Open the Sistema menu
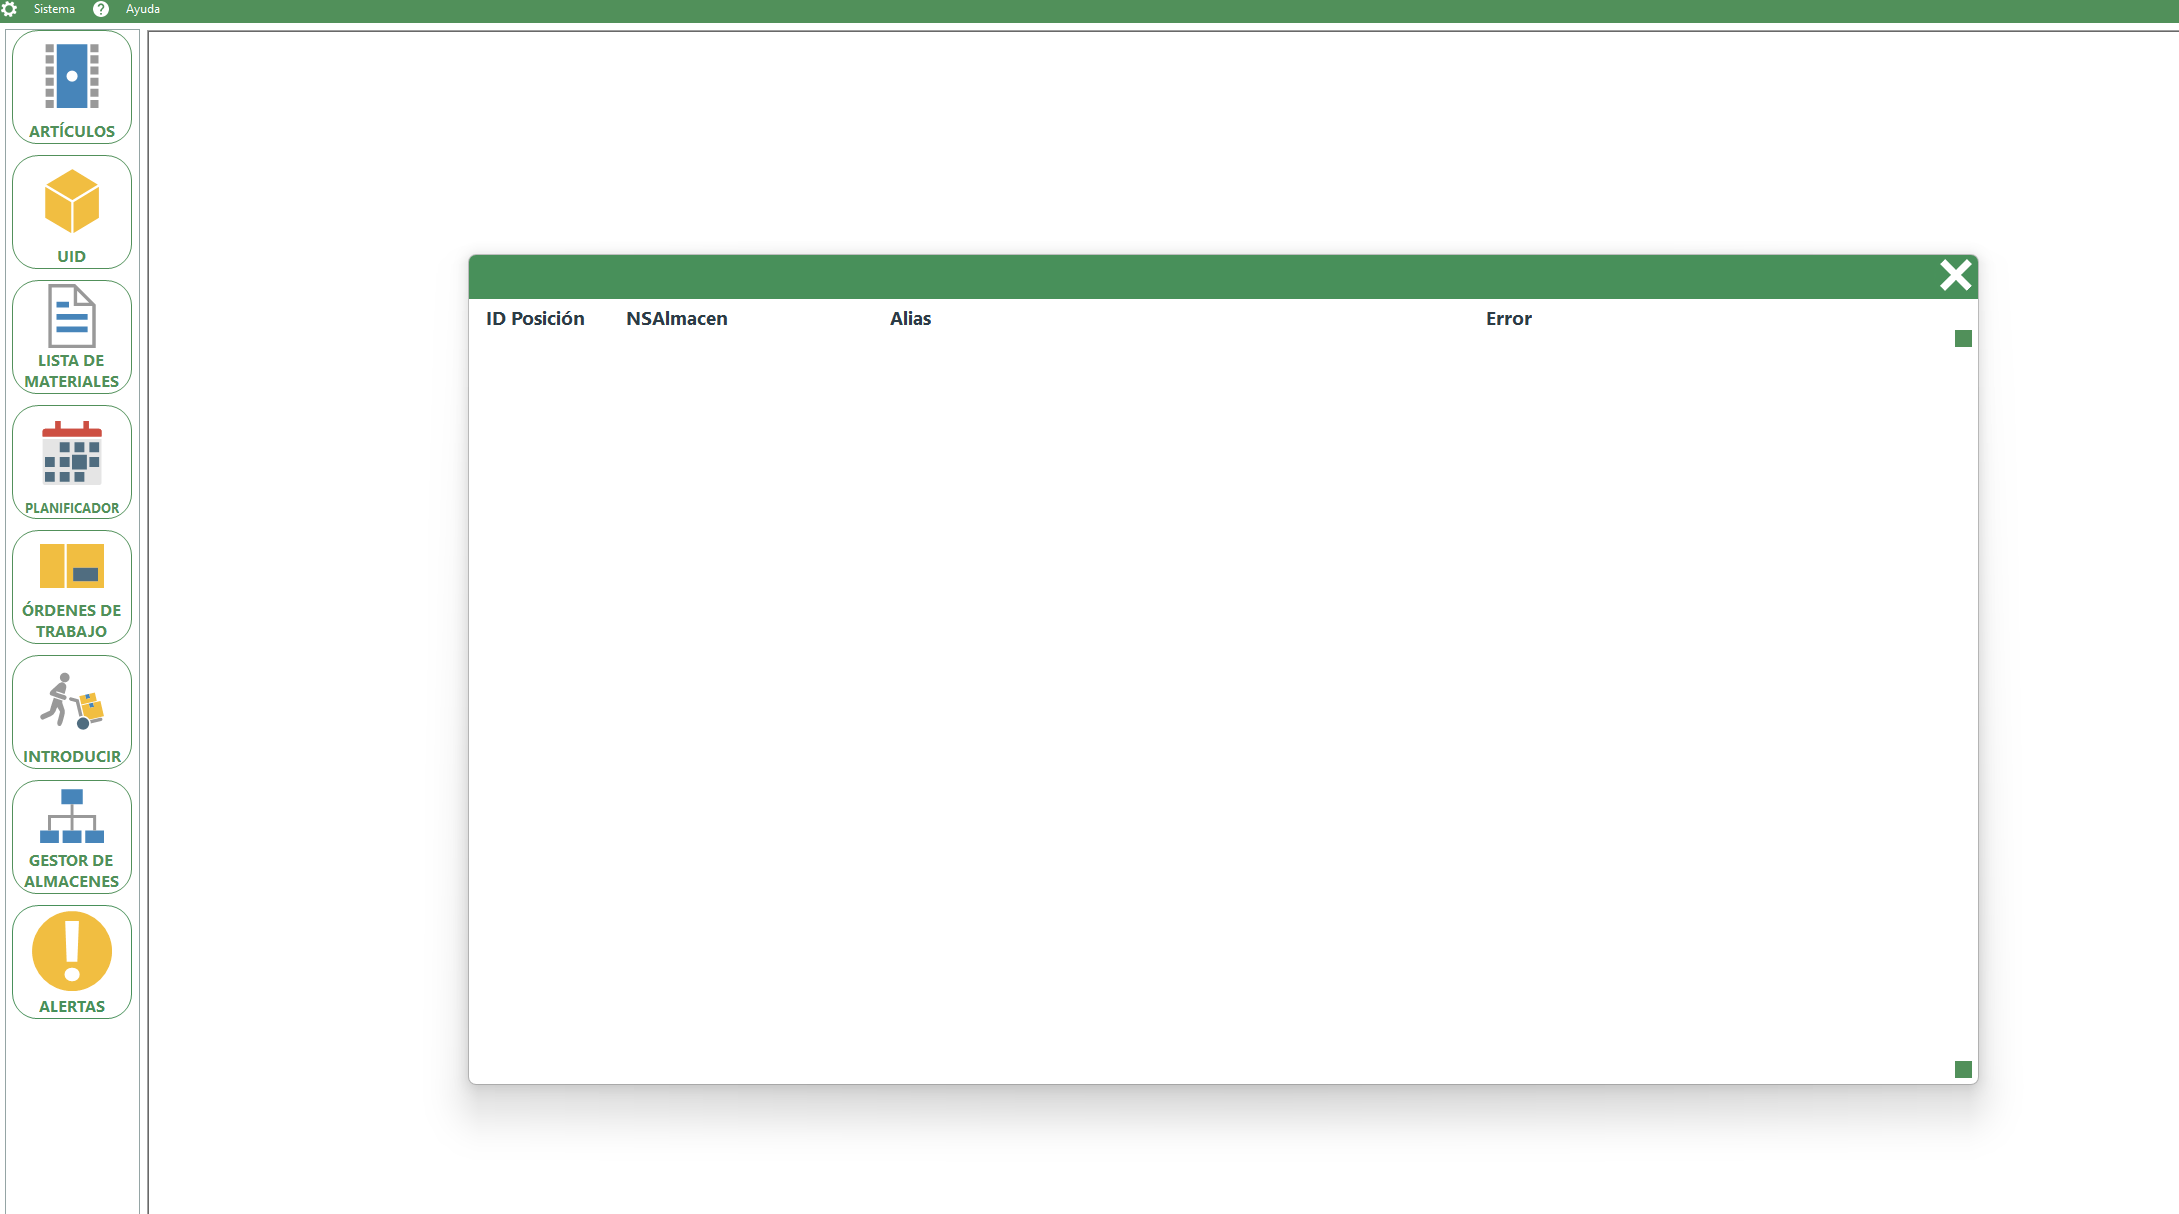The height and width of the screenshot is (1214, 2179). (54, 9)
